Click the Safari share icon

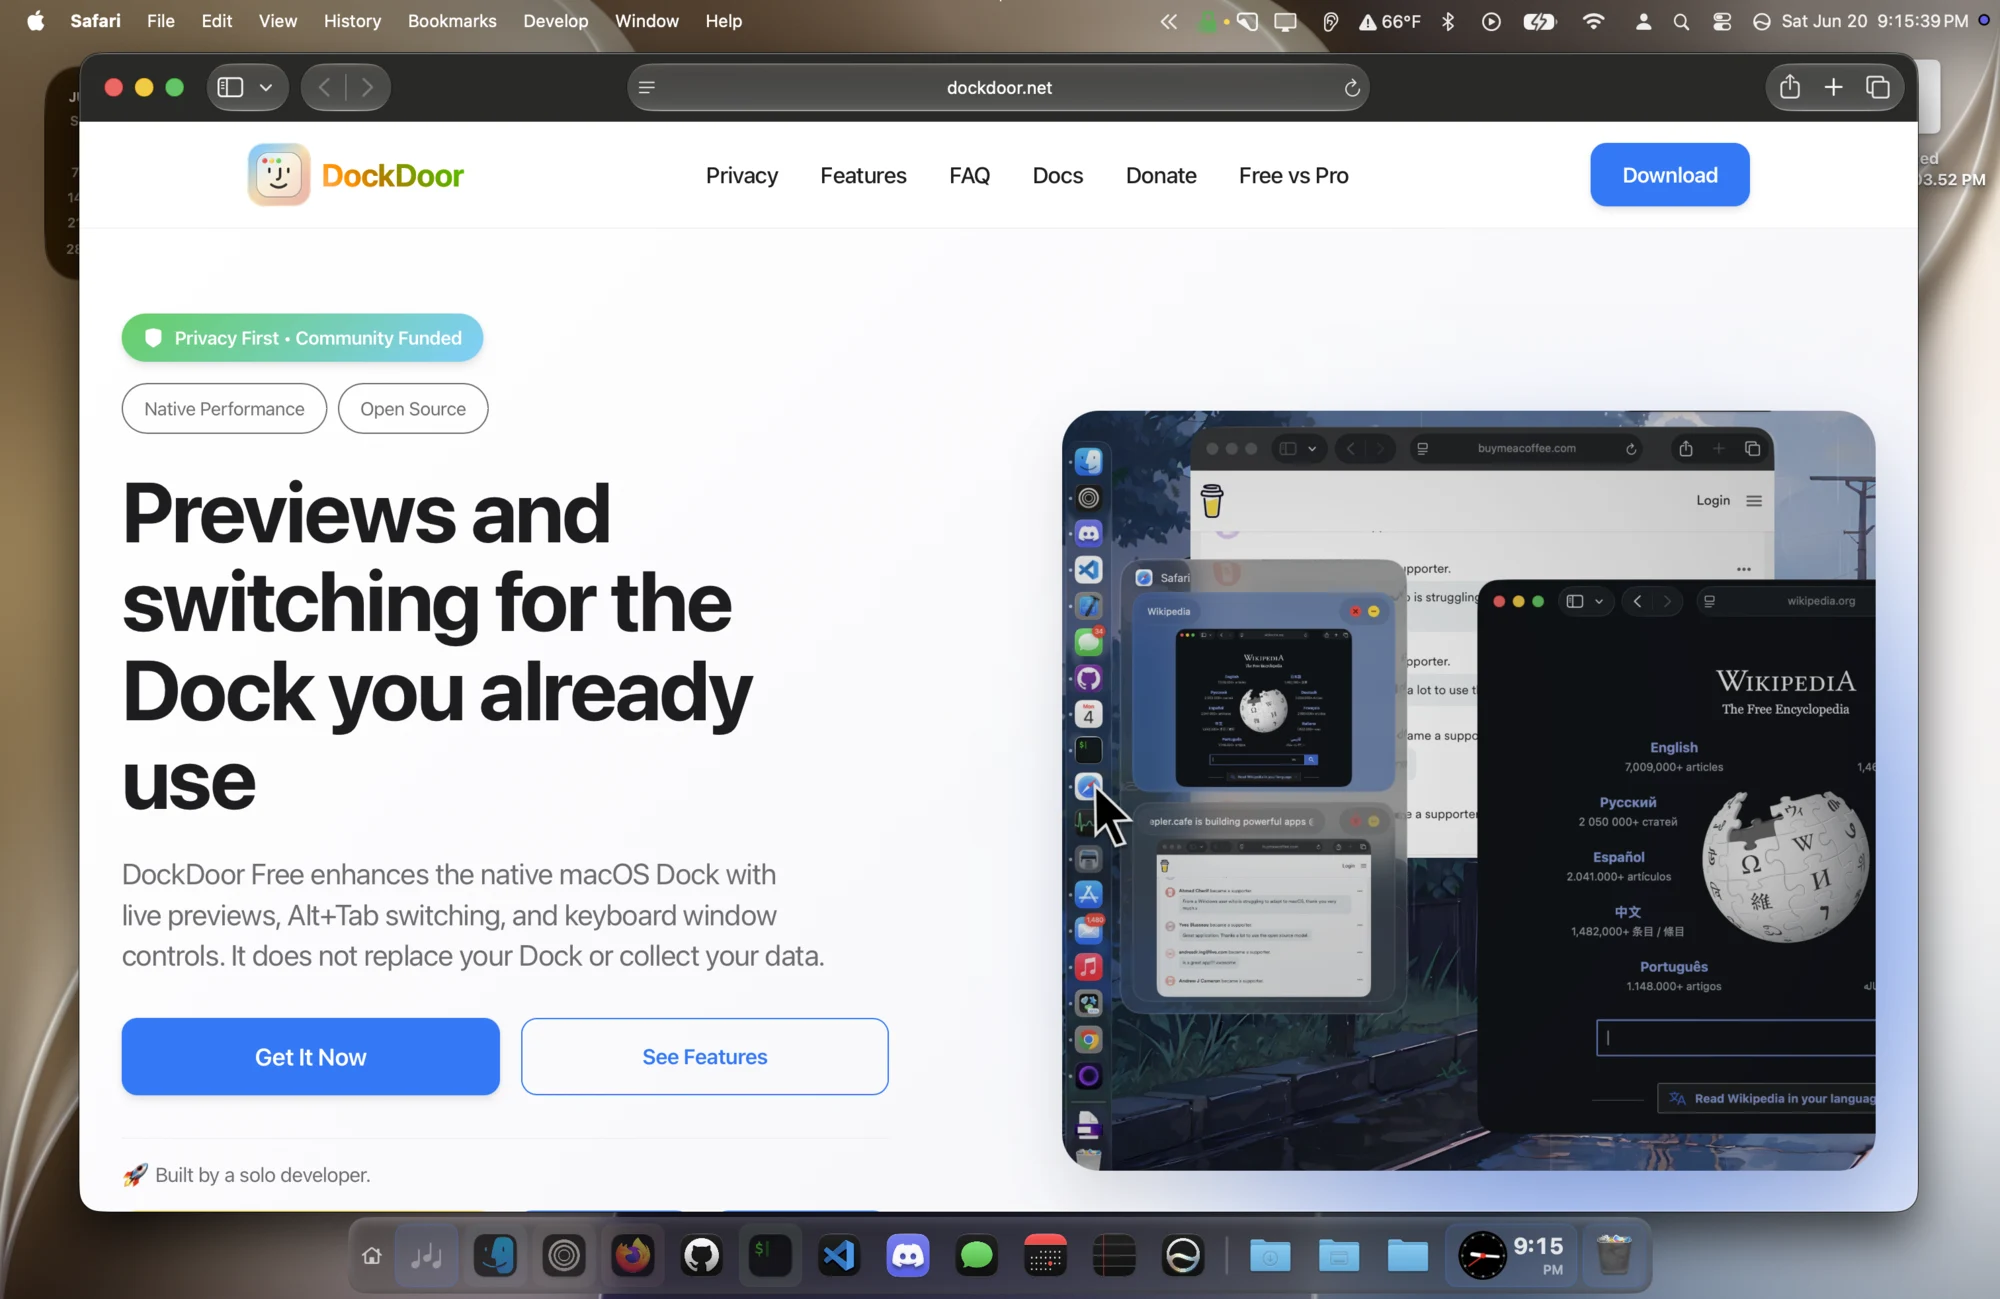pos(1789,87)
